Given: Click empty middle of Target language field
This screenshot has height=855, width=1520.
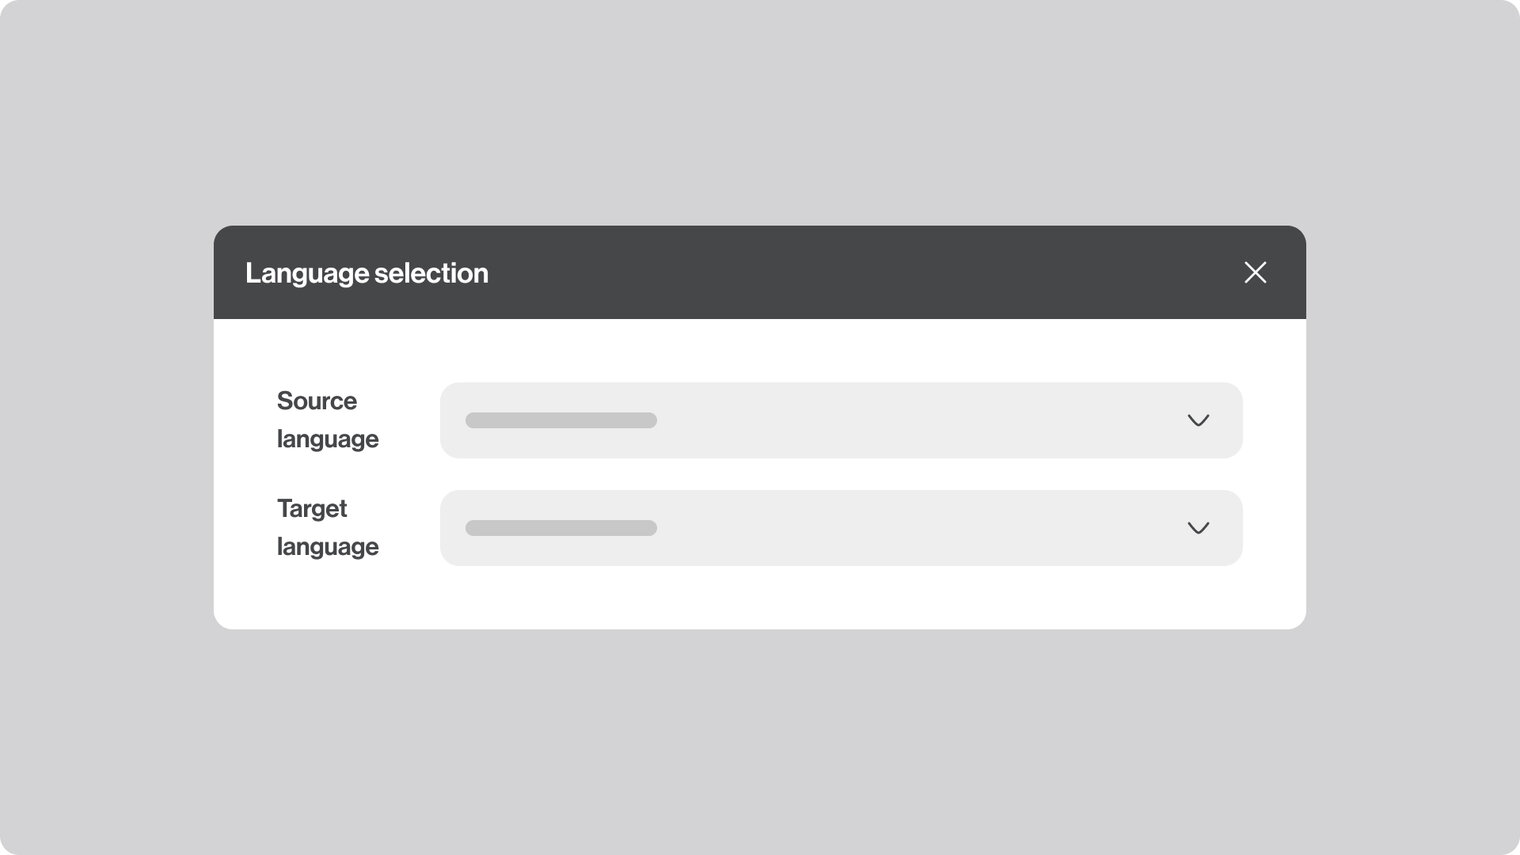Looking at the screenshot, I should click(x=900, y=528).
